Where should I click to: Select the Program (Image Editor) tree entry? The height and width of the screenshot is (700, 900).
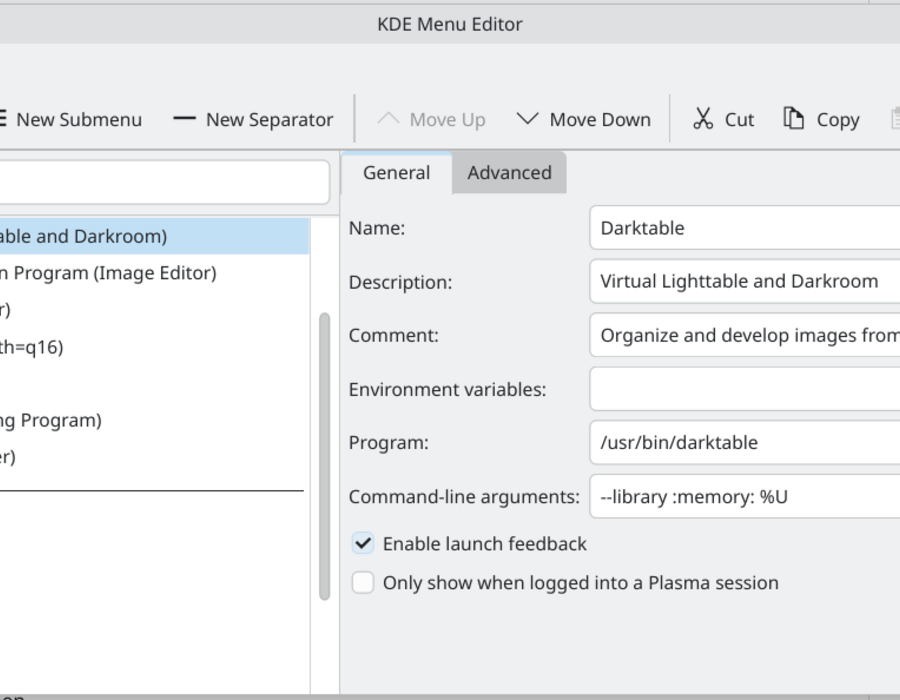[154, 273]
